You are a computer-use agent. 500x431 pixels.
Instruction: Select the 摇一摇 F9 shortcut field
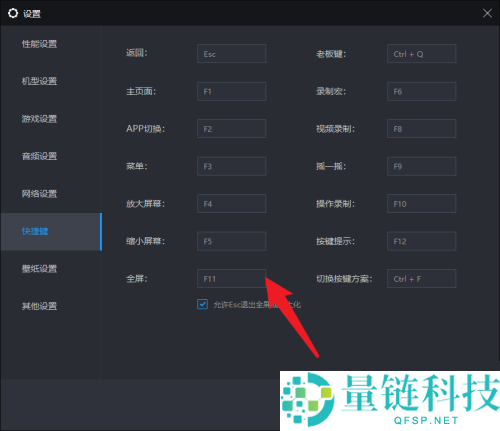(x=422, y=166)
